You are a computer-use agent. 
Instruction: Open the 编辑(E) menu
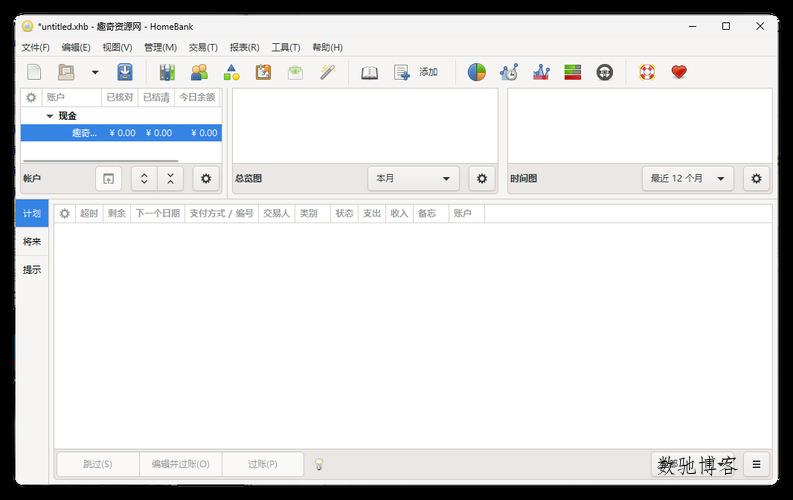[76, 47]
